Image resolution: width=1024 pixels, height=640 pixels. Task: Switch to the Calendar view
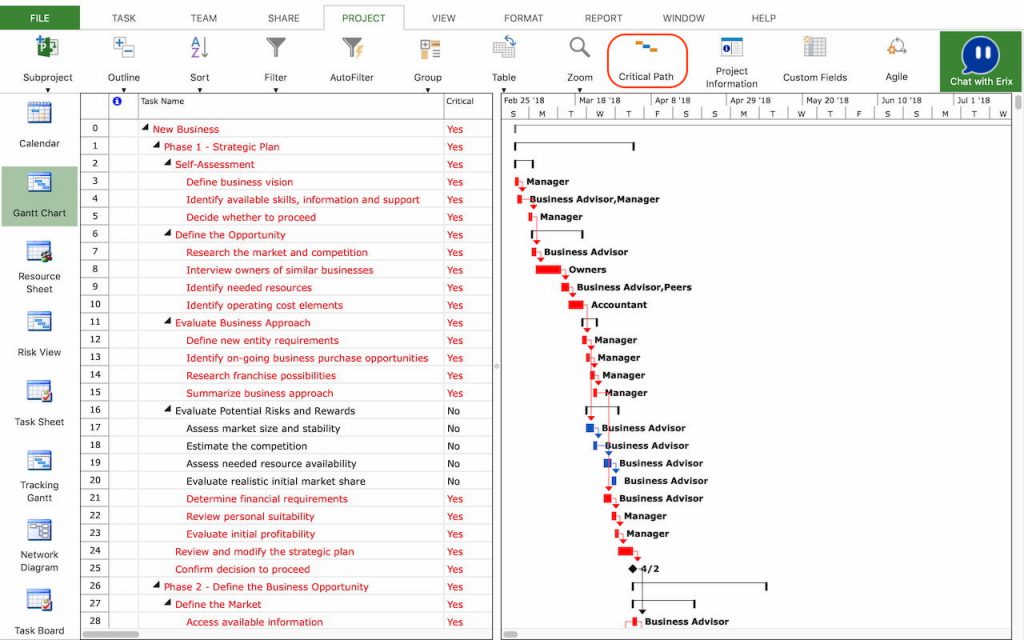[38, 125]
